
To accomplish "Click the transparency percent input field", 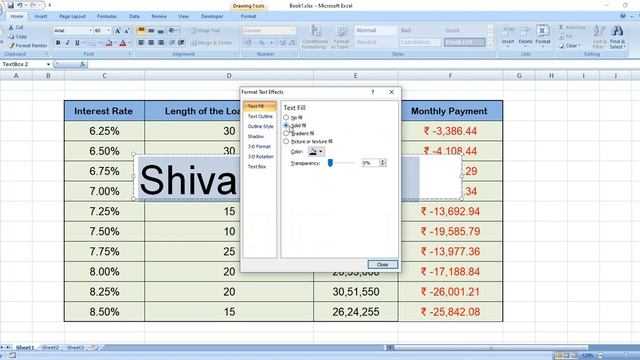I will pos(370,163).
